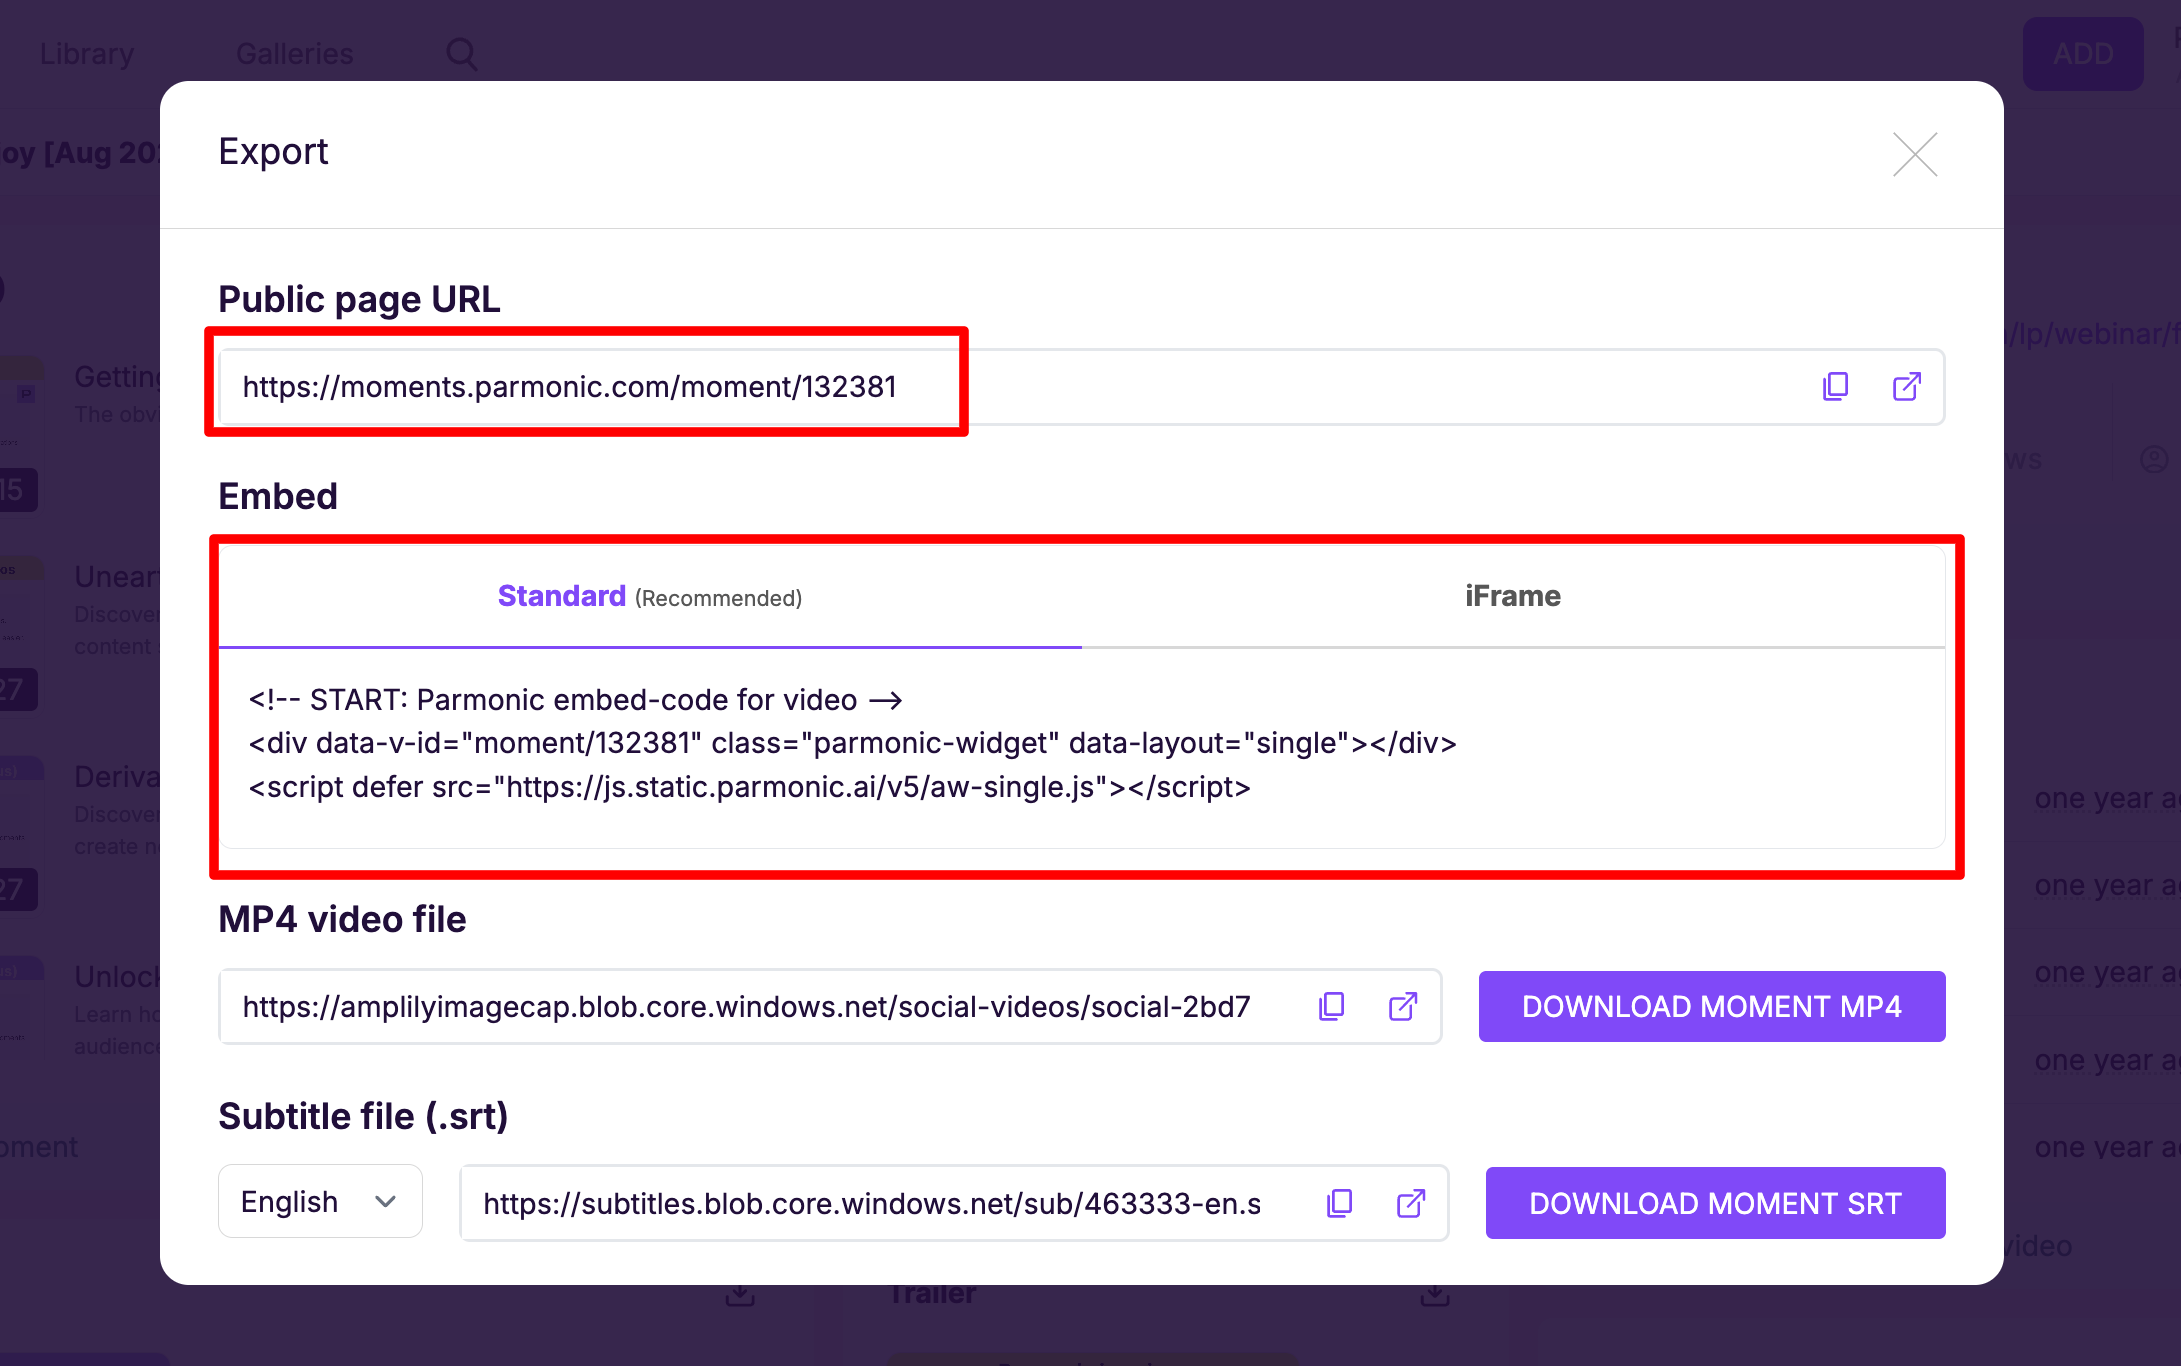Screen dimensions: 2181x1366
Task: Close the Export dialog
Action: click(x=1915, y=154)
